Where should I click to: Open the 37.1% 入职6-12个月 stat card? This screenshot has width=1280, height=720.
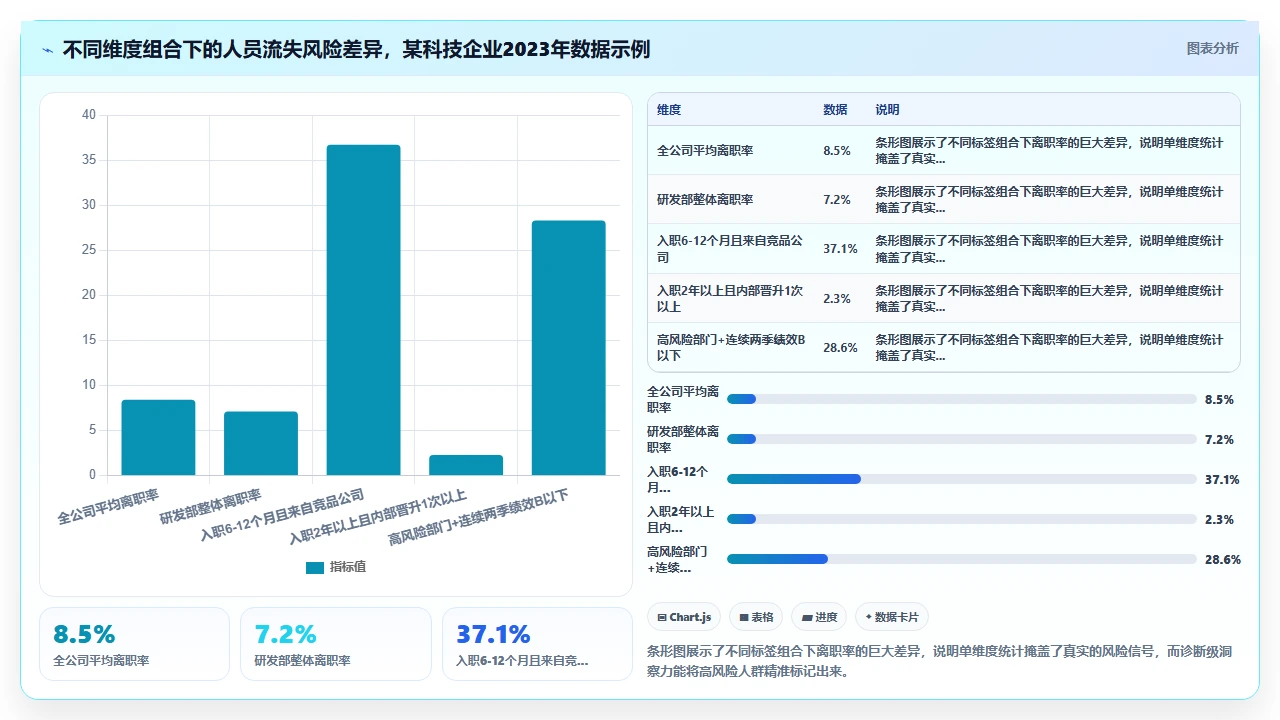[537, 644]
